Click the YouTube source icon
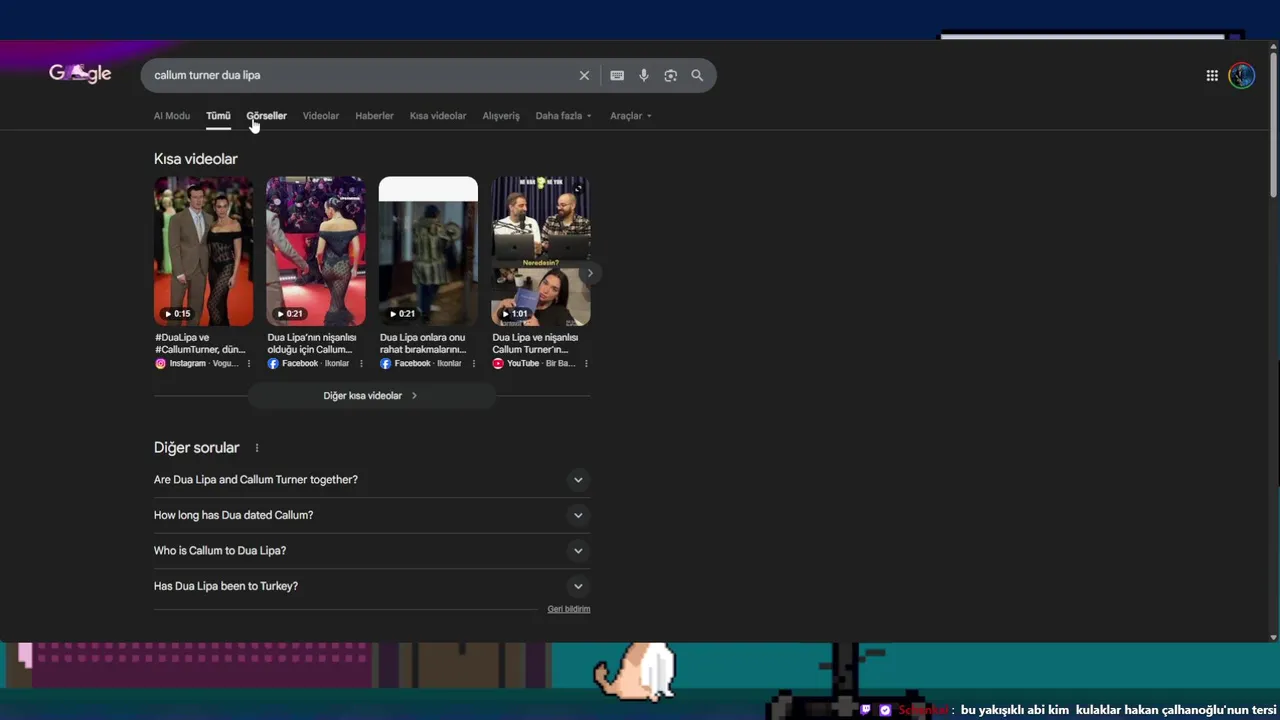 pyautogui.click(x=498, y=364)
